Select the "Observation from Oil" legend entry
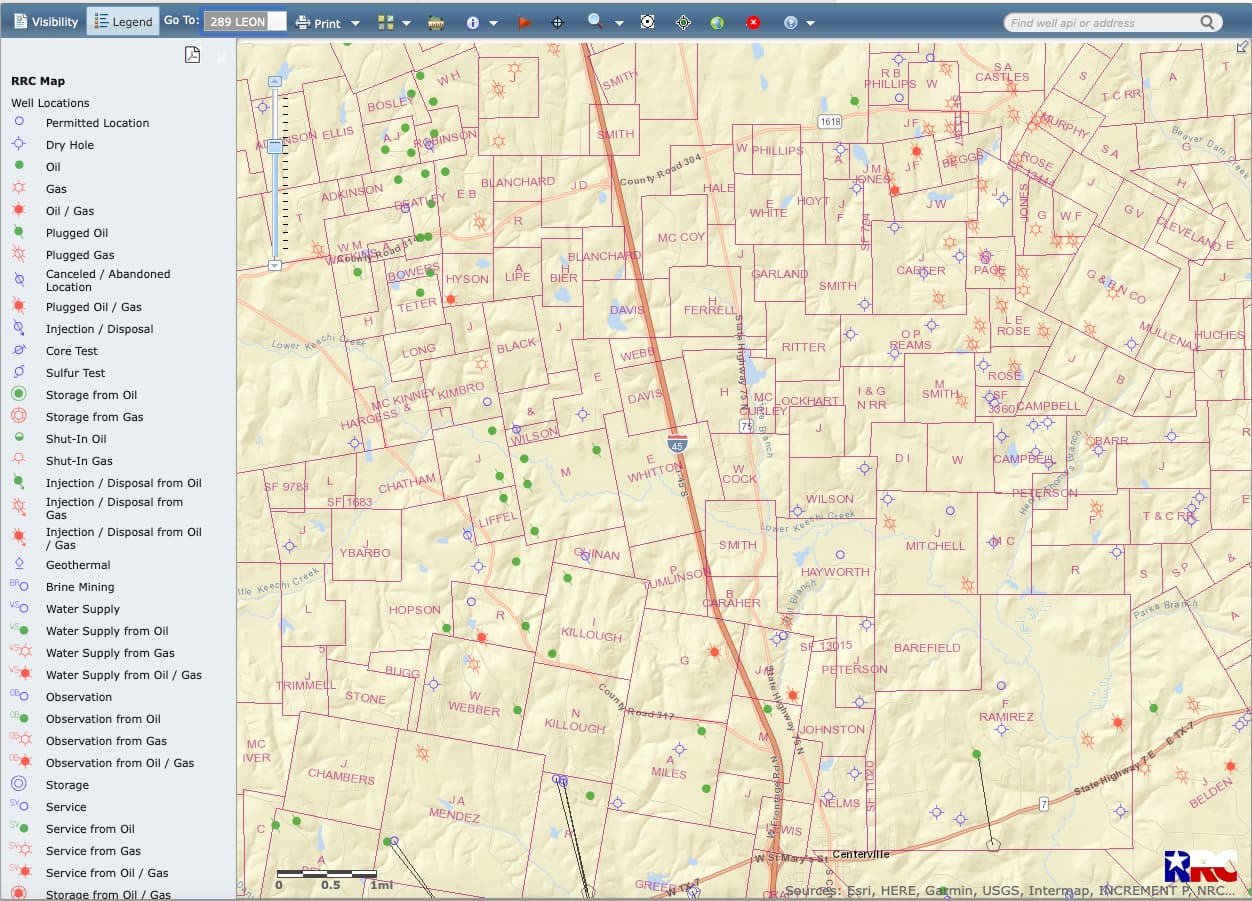The height and width of the screenshot is (901, 1252). [103, 719]
